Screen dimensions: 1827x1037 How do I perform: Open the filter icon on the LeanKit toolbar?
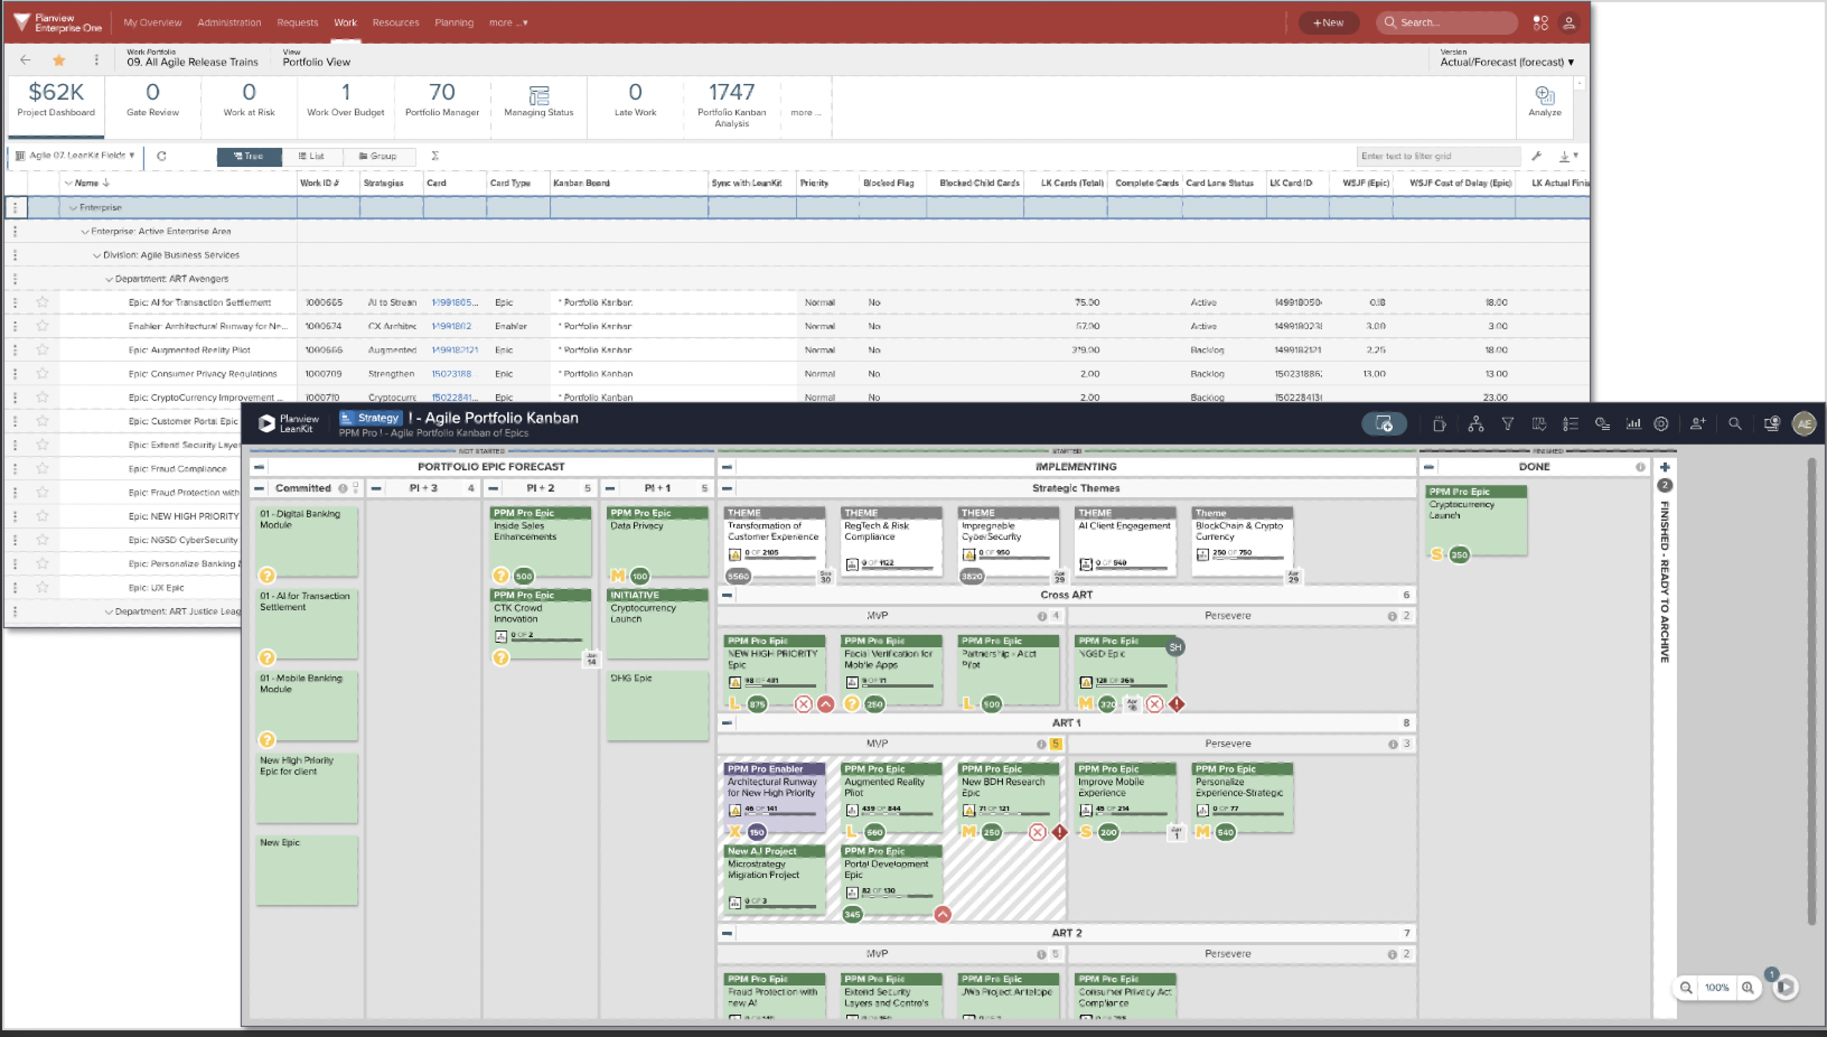[x=1508, y=424]
